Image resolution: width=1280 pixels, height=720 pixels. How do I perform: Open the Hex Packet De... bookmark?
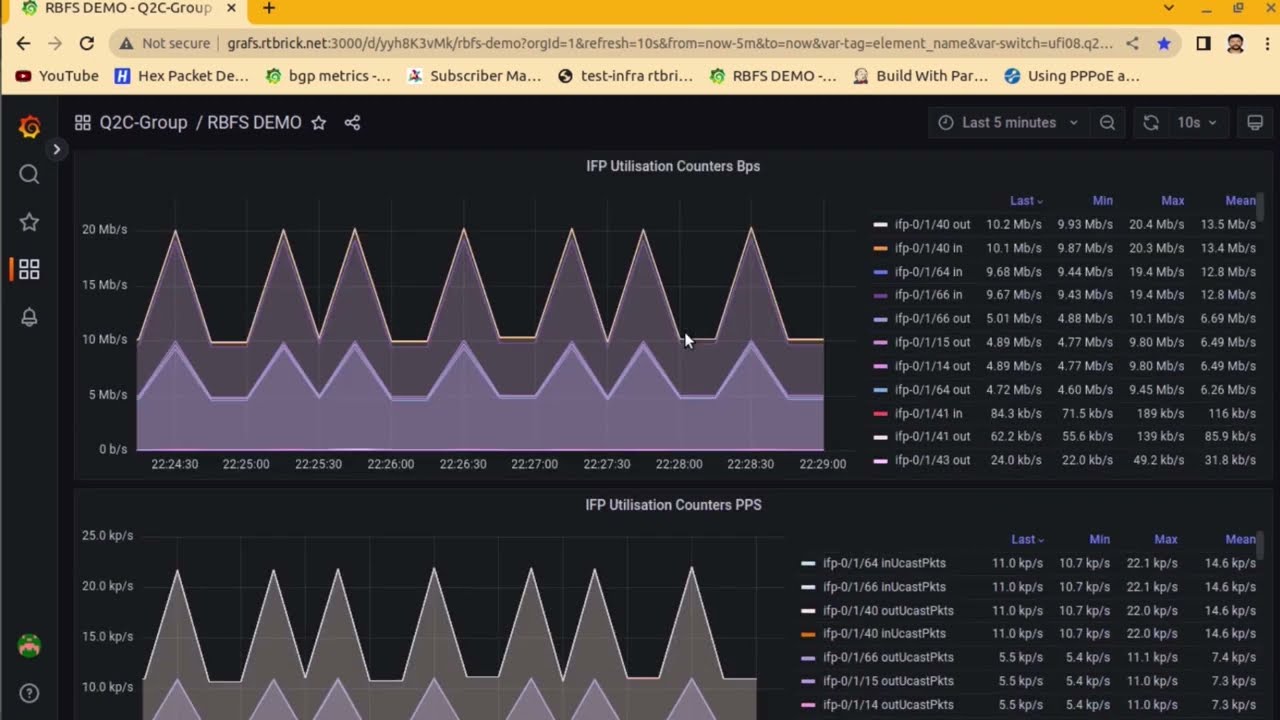click(x=182, y=76)
